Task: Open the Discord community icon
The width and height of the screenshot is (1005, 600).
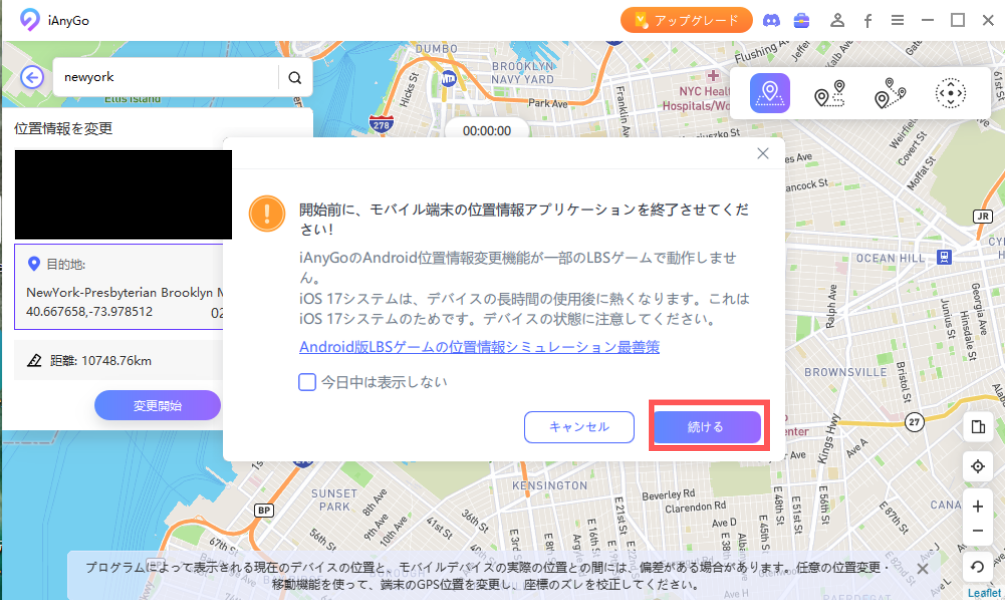Action: tap(771, 20)
